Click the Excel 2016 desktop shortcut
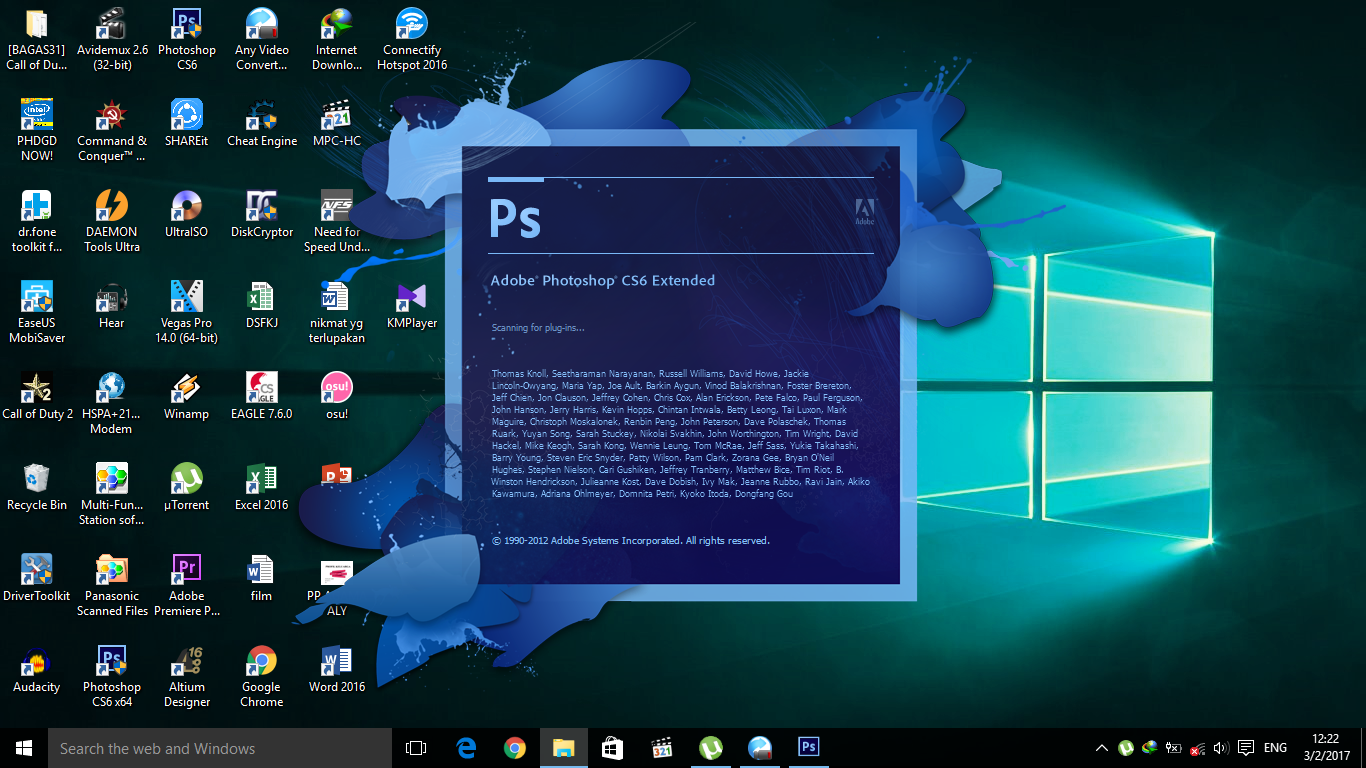The width and height of the screenshot is (1366, 768). coord(262,488)
